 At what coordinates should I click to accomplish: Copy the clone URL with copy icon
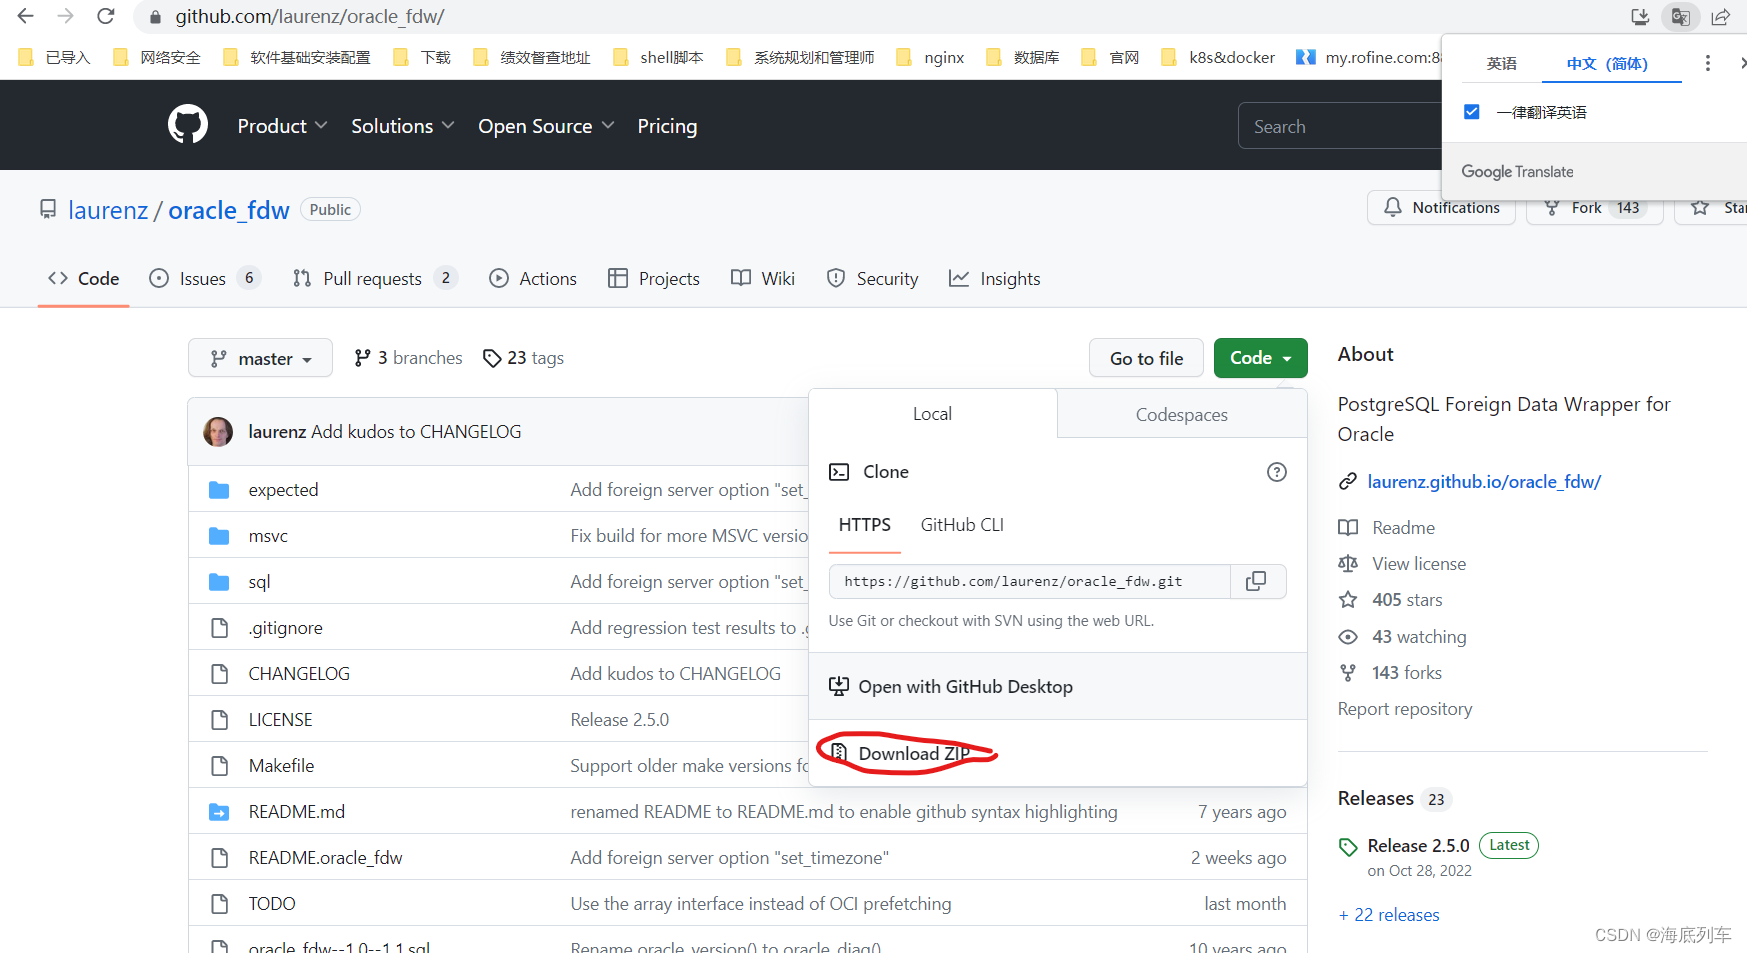pos(1256,581)
